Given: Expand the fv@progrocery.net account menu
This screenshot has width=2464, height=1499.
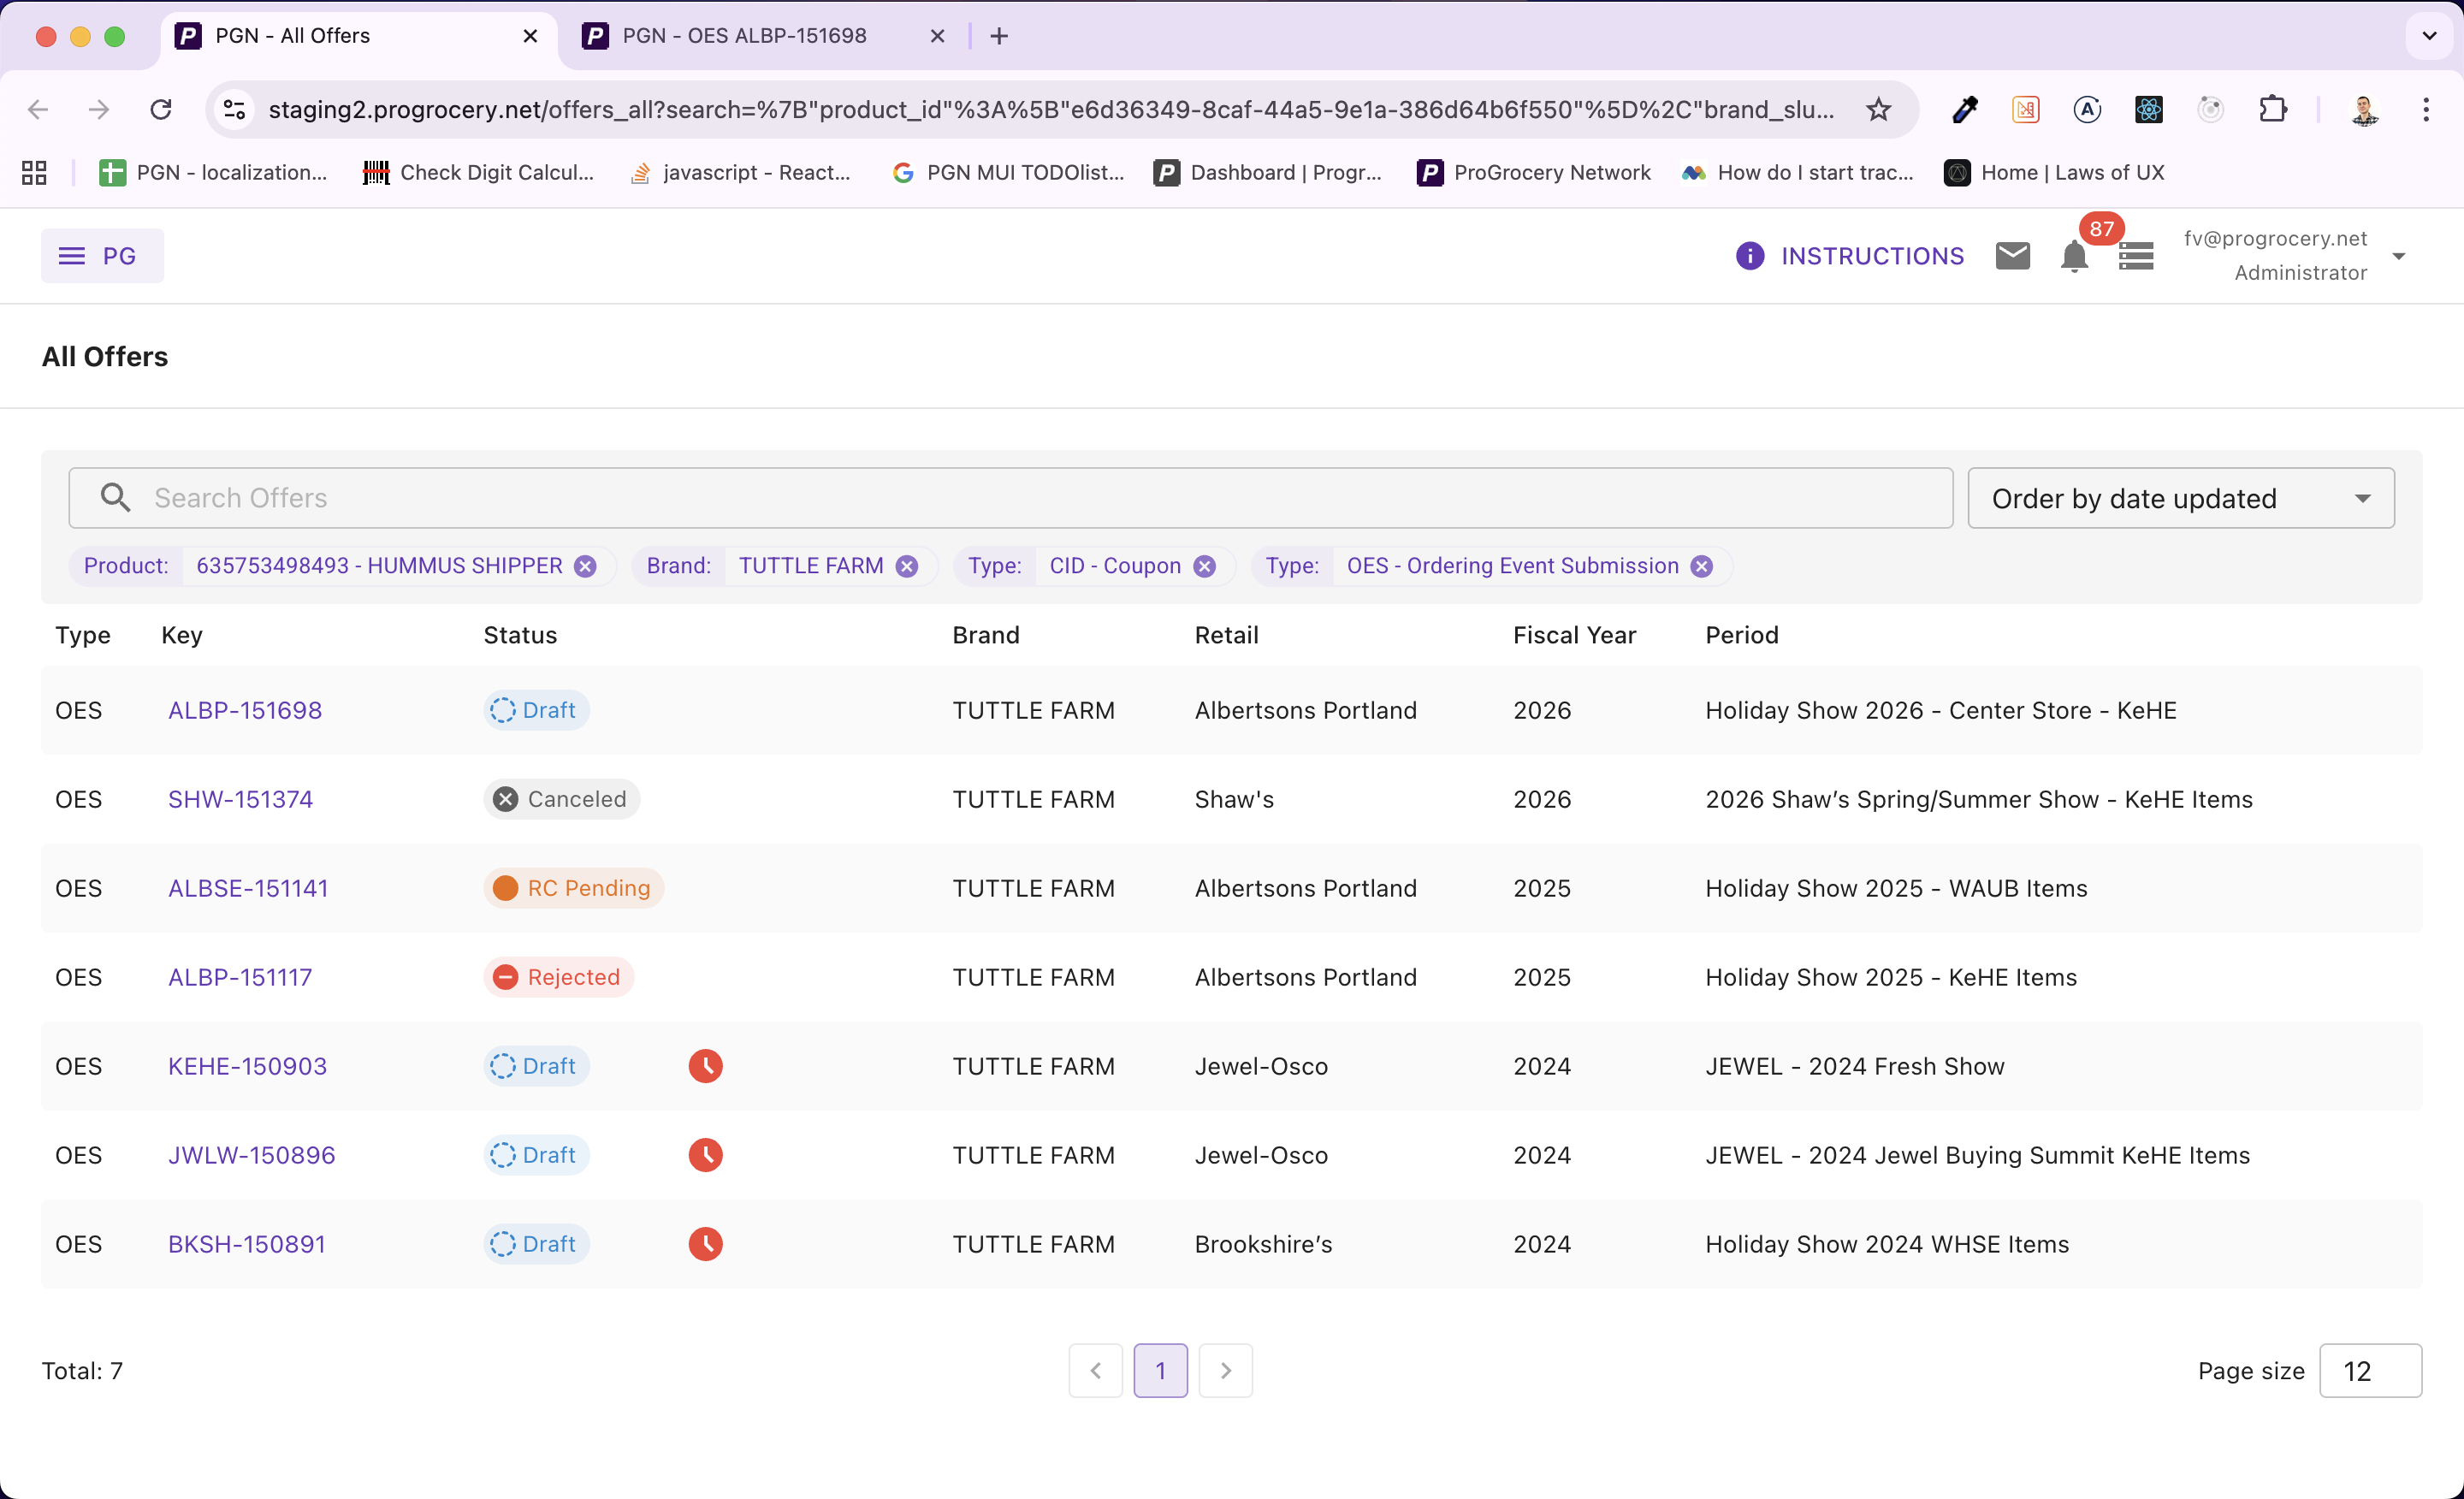Looking at the screenshot, I should (x=2398, y=256).
